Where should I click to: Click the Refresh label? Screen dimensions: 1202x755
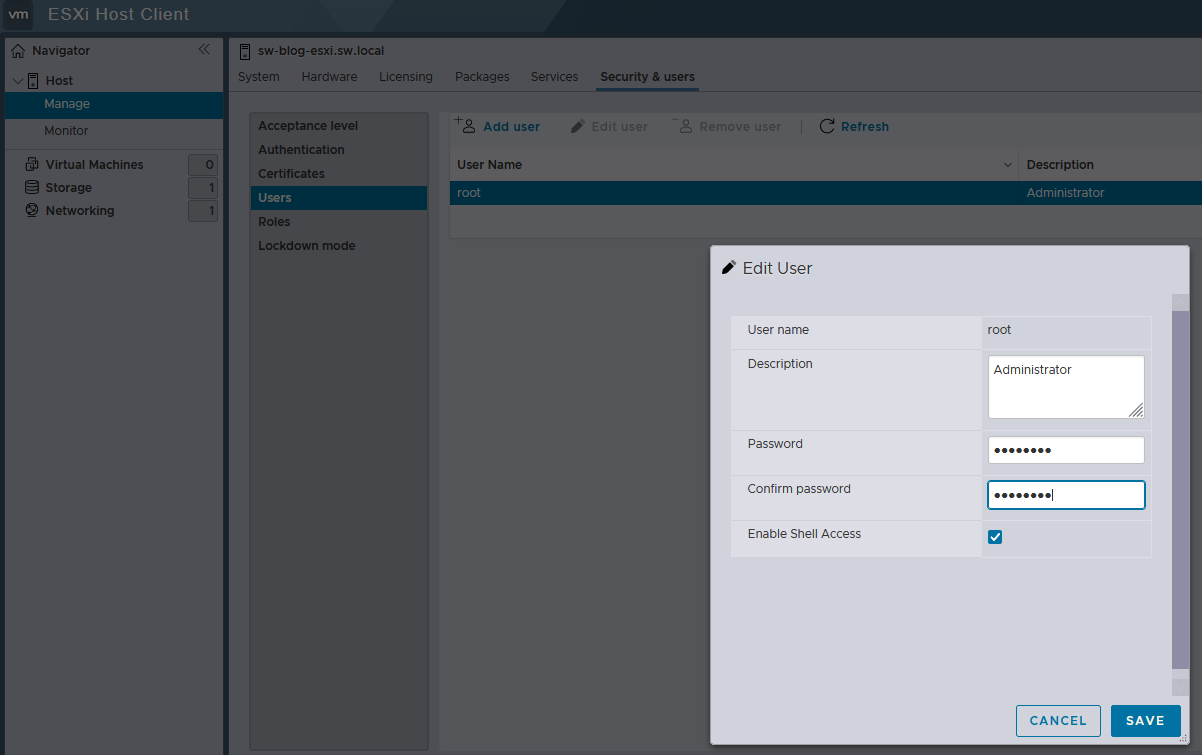point(865,127)
